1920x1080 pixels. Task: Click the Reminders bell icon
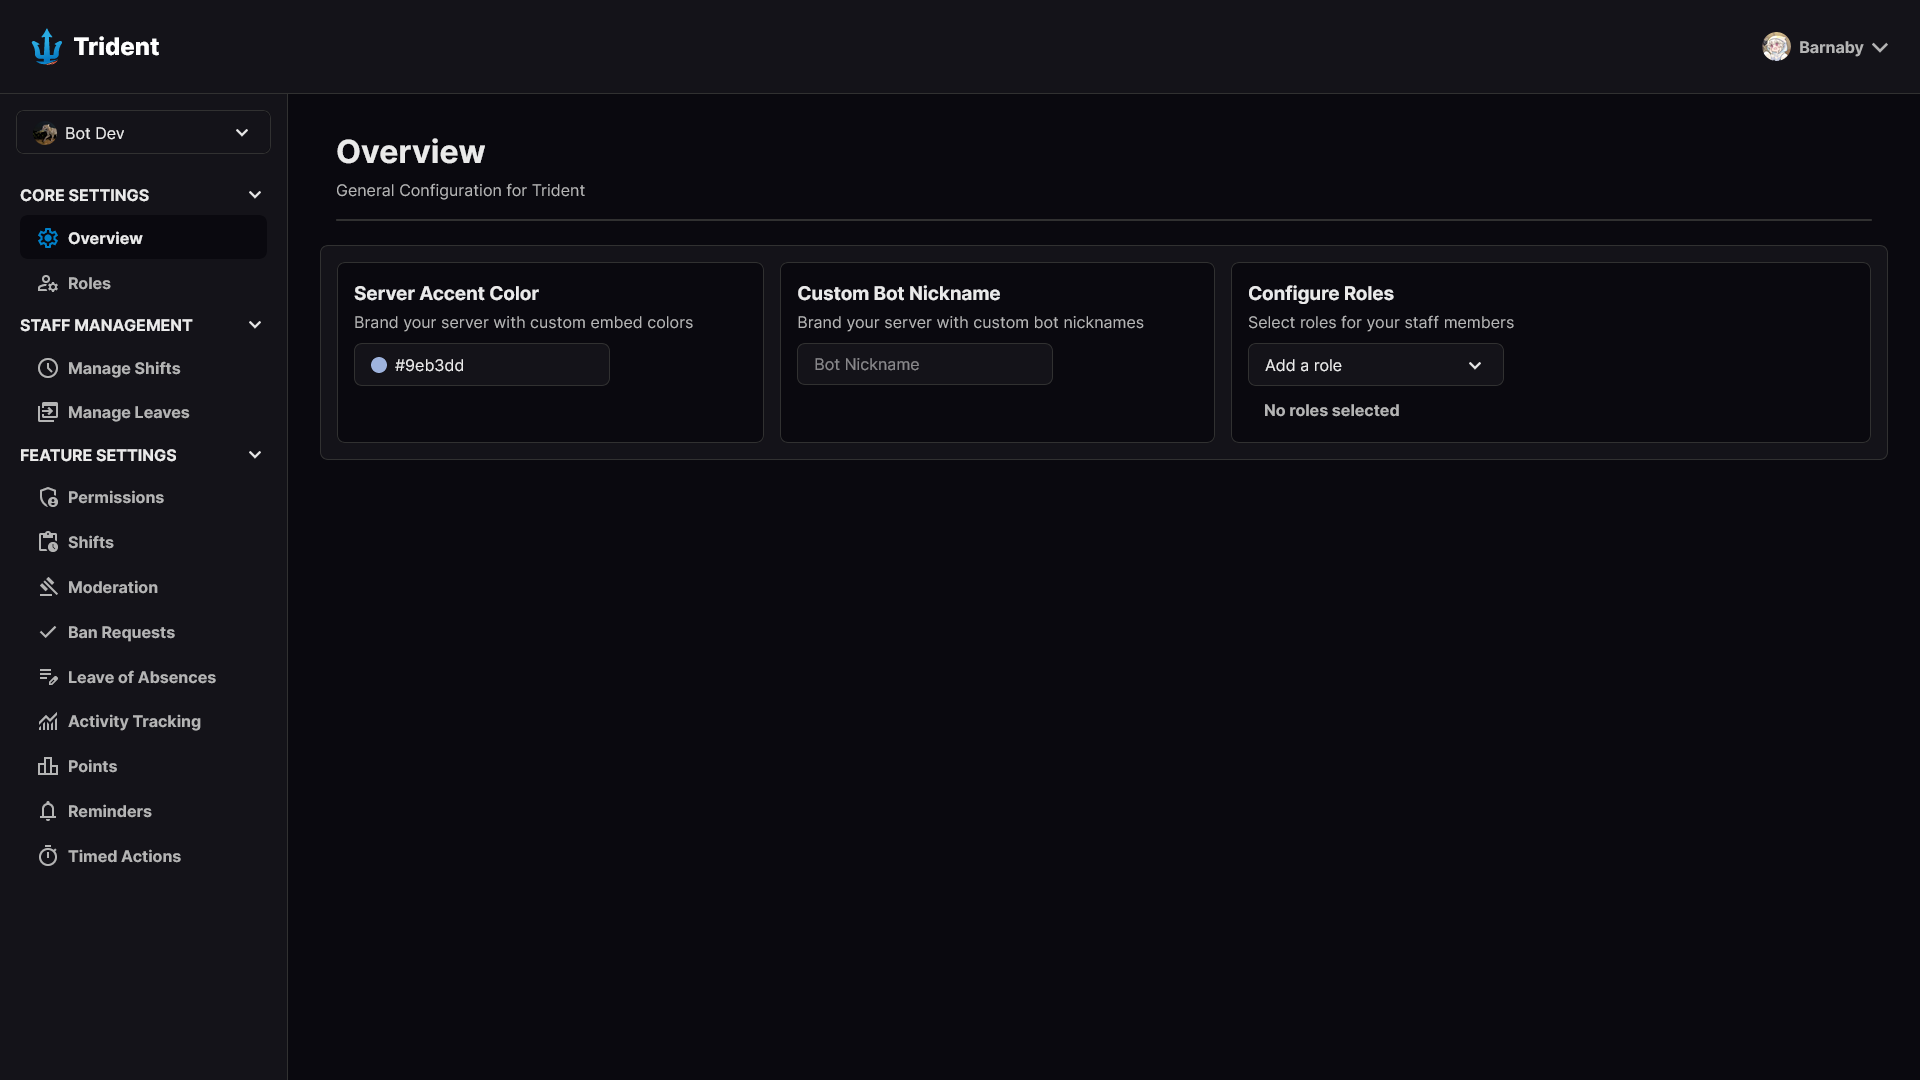click(x=48, y=811)
